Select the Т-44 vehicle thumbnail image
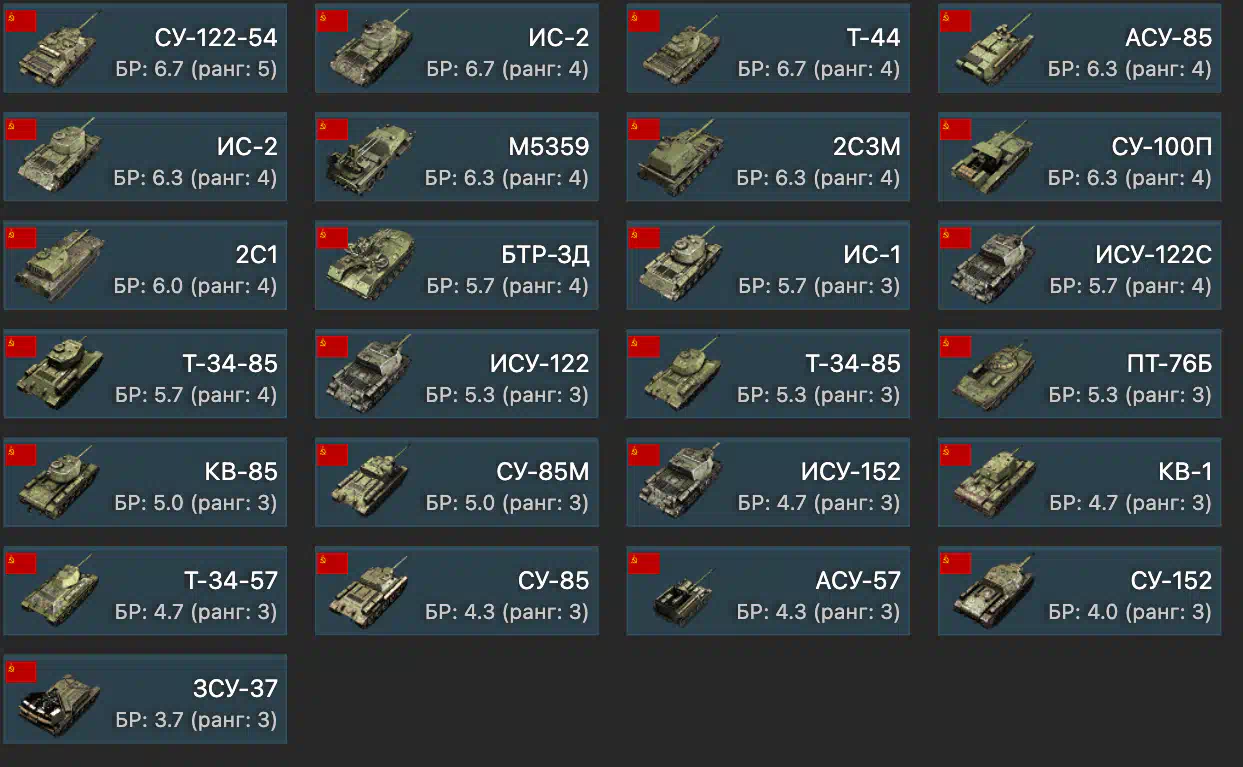Viewport: 1243px width, 767px height. click(x=681, y=52)
